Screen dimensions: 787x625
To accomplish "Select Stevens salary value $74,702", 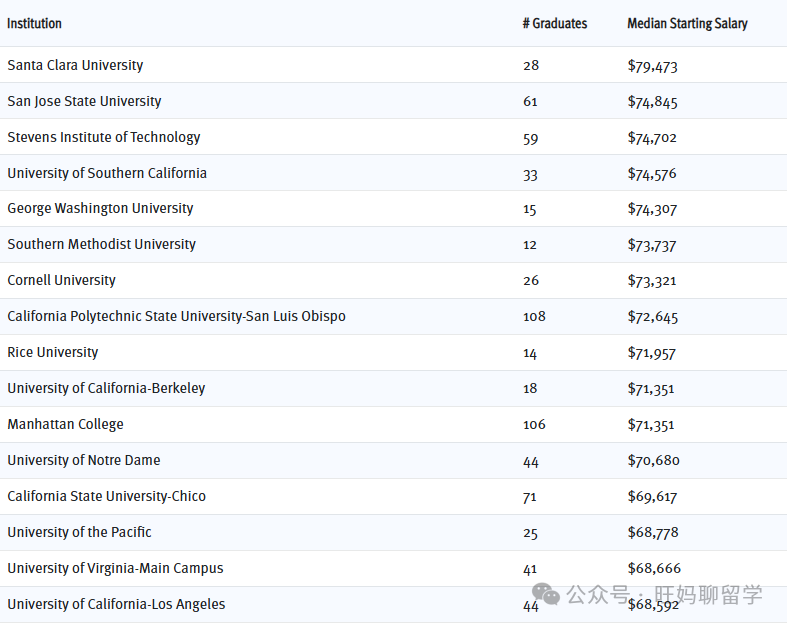I will pos(652,138).
